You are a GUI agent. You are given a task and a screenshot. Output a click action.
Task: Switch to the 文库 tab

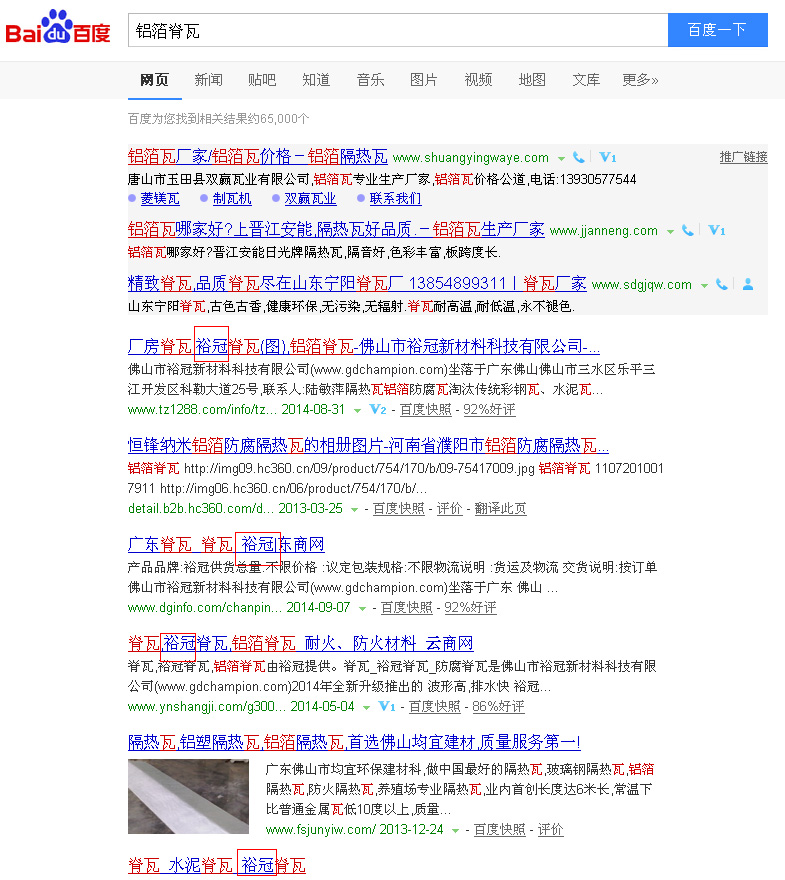point(586,80)
